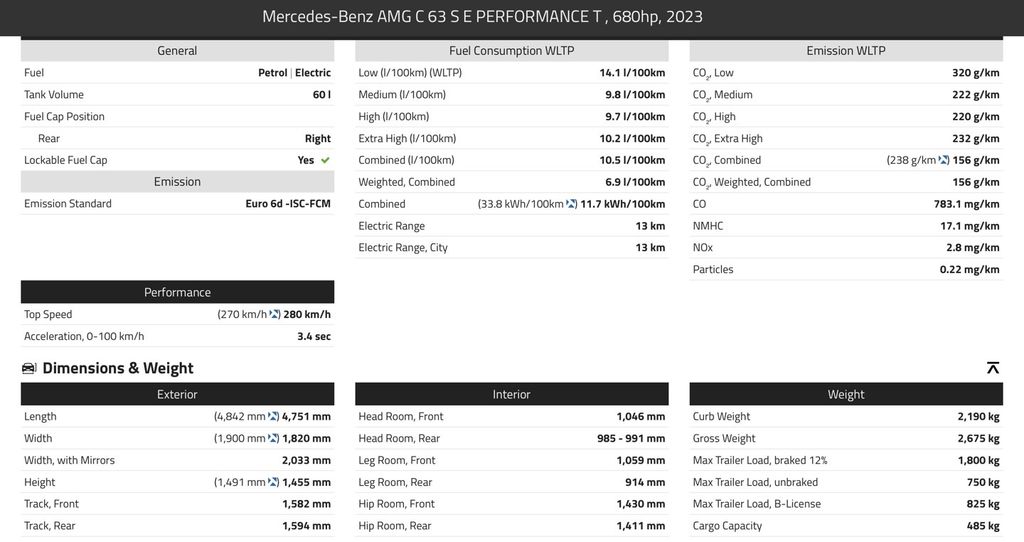Viewport: 1024px width, 542px height.
Task: Click comparison icon in Length row
Action: point(274,417)
